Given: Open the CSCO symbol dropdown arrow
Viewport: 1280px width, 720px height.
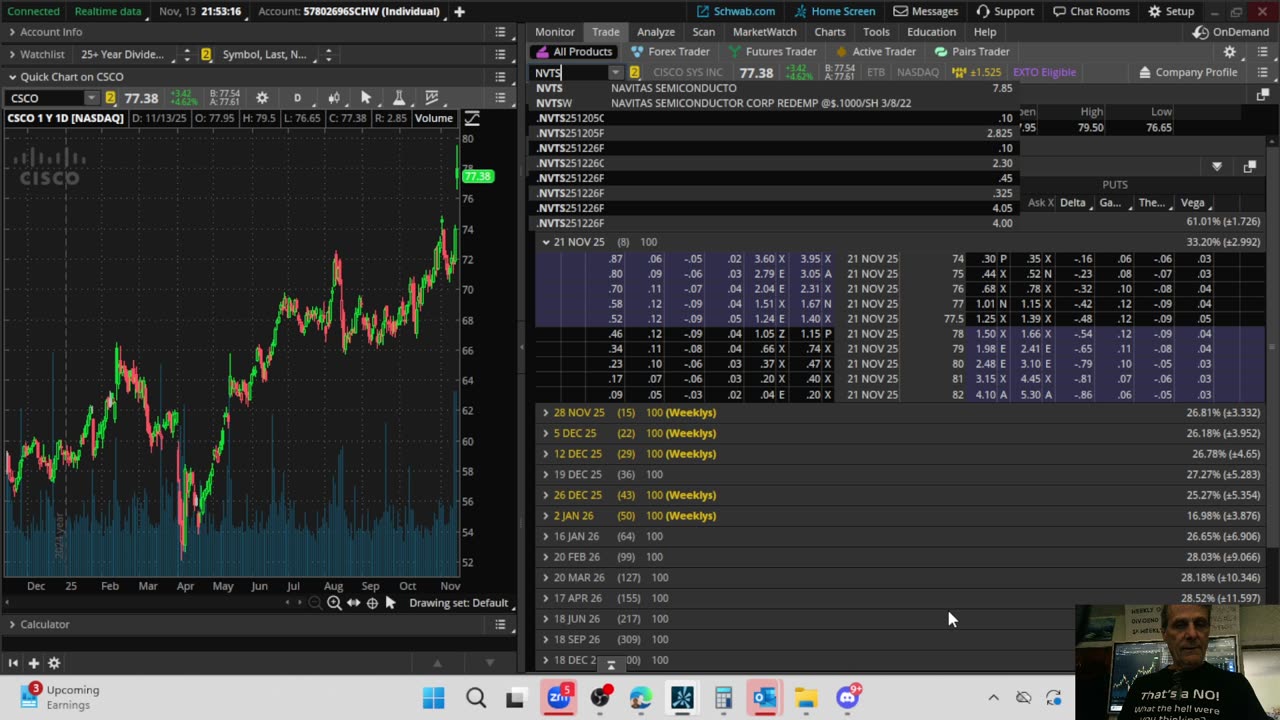Looking at the screenshot, I should pyautogui.click(x=91, y=98).
